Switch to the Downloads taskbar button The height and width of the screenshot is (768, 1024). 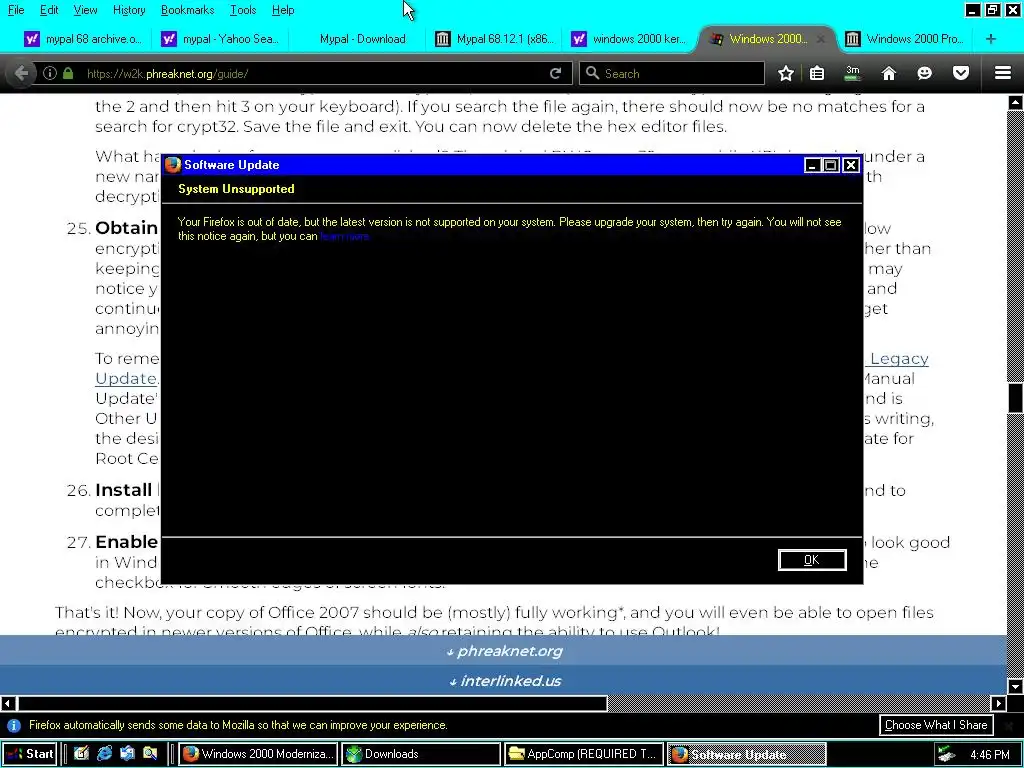tap(421, 754)
